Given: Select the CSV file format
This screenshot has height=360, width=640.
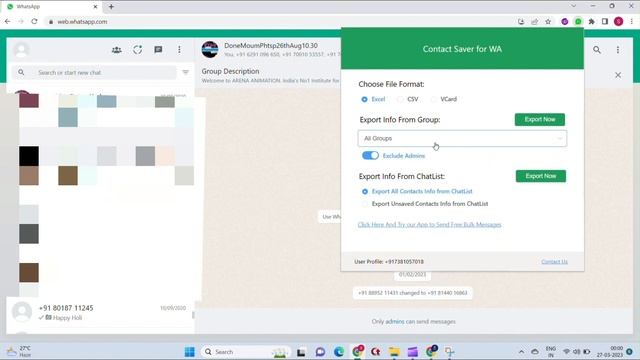Looking at the screenshot, I should pyautogui.click(x=400, y=99).
